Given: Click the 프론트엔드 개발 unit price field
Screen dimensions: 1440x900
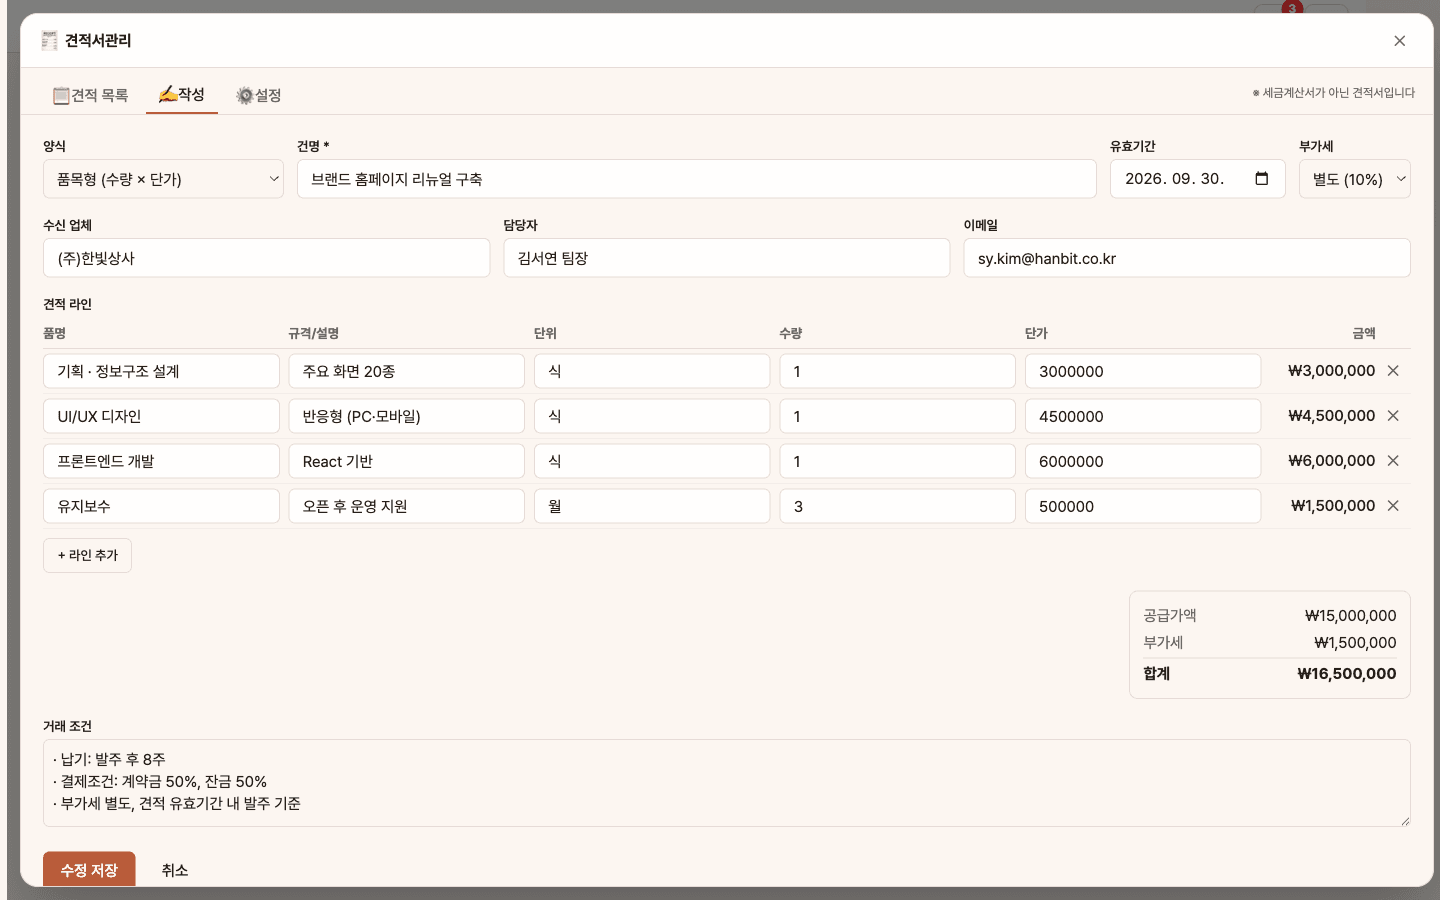Looking at the screenshot, I should point(1143,461).
